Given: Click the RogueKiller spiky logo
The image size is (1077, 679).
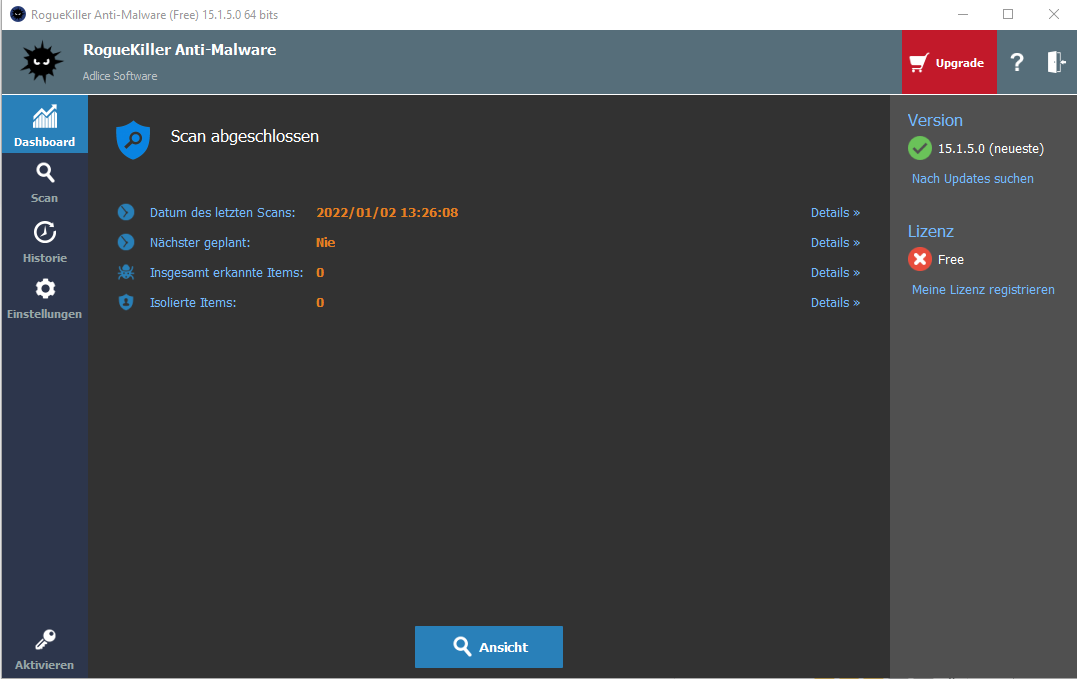Looking at the screenshot, I should pyautogui.click(x=42, y=62).
